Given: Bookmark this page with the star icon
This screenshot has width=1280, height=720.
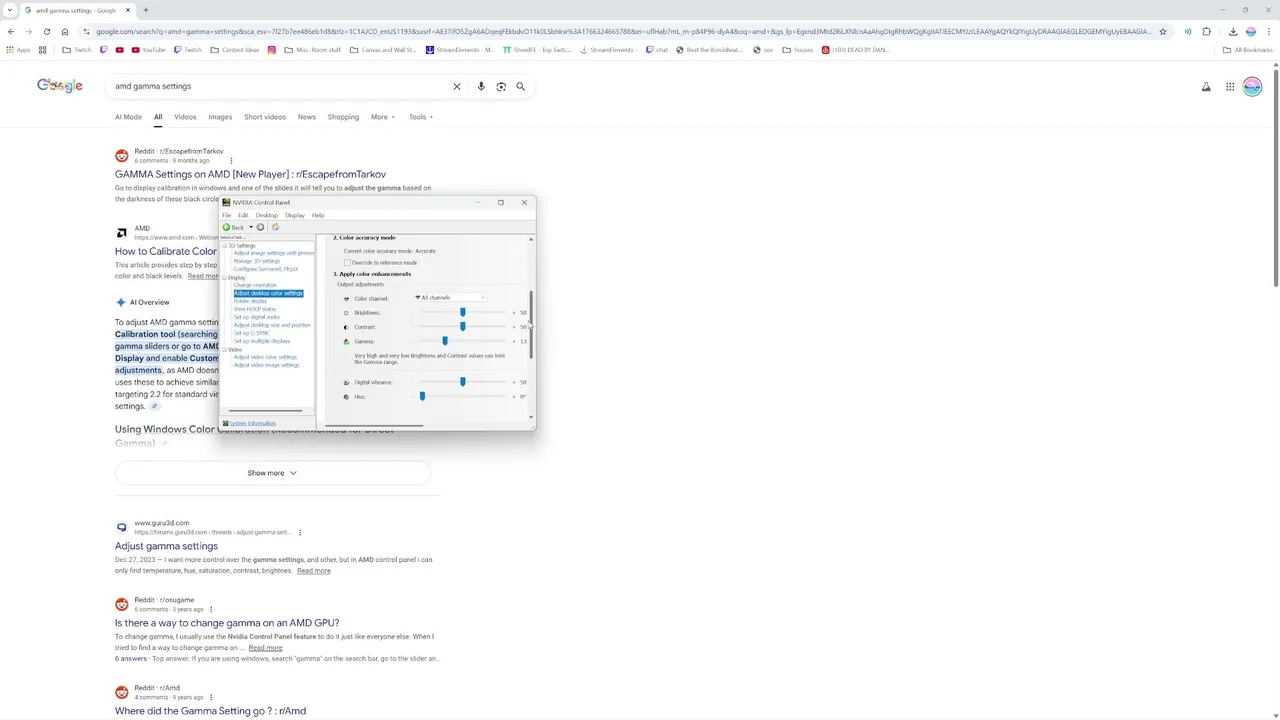Looking at the screenshot, I should (1162, 31).
